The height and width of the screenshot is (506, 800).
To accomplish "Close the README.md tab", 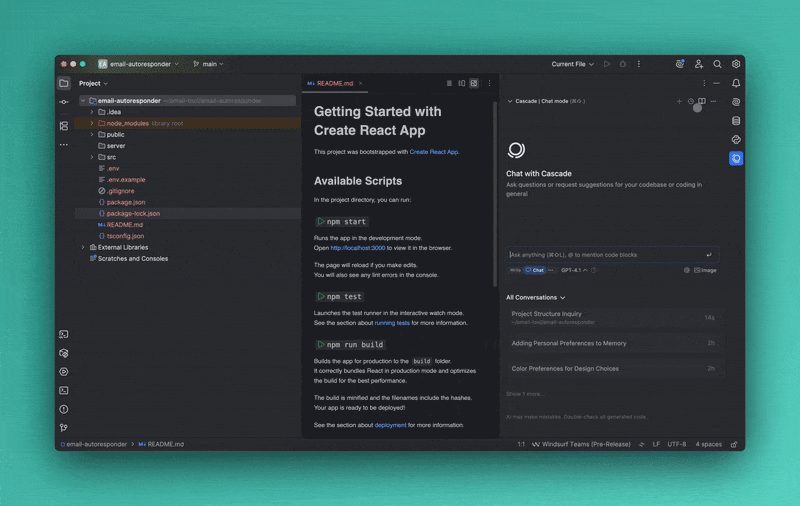I will 360,83.
